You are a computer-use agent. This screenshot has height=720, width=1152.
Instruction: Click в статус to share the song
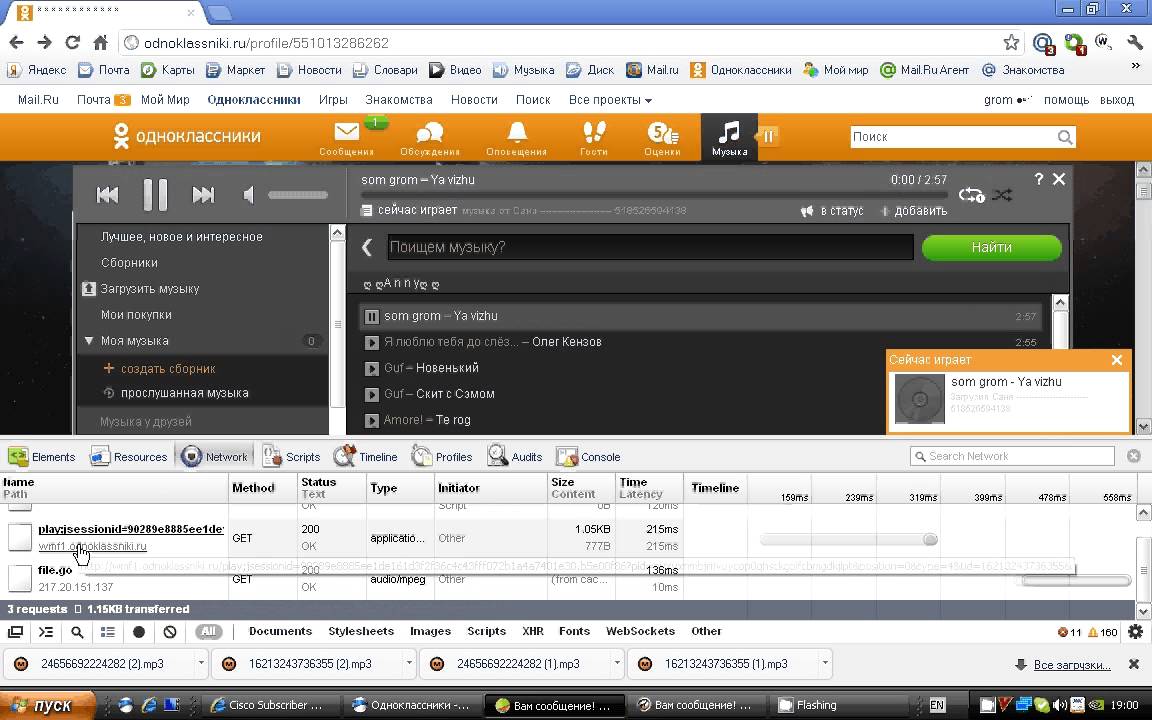tap(832, 211)
